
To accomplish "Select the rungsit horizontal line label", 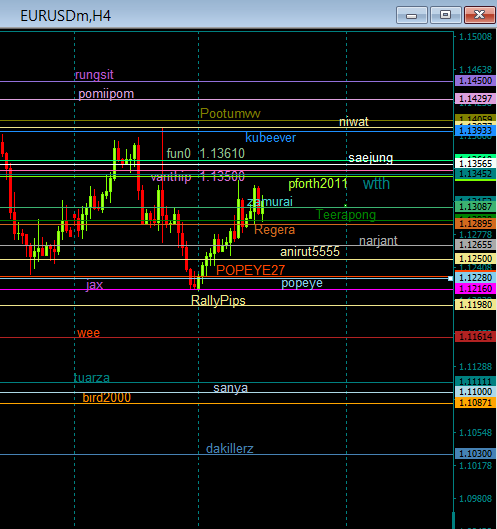I will click(94, 75).
